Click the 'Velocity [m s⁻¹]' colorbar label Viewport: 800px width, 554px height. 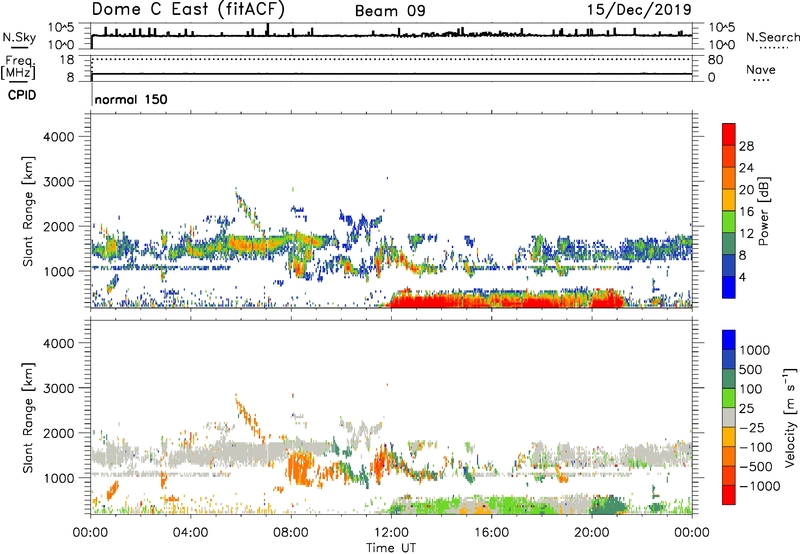(790, 417)
